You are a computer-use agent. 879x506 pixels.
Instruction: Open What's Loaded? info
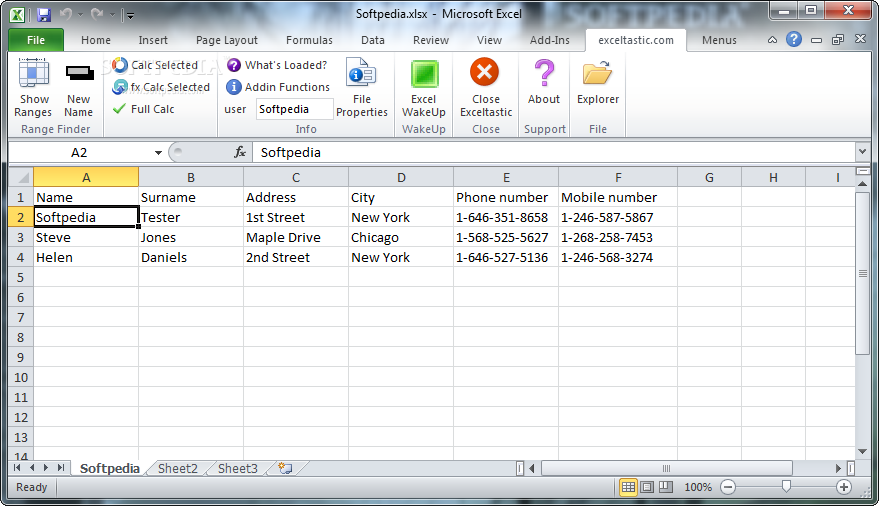tap(277, 65)
